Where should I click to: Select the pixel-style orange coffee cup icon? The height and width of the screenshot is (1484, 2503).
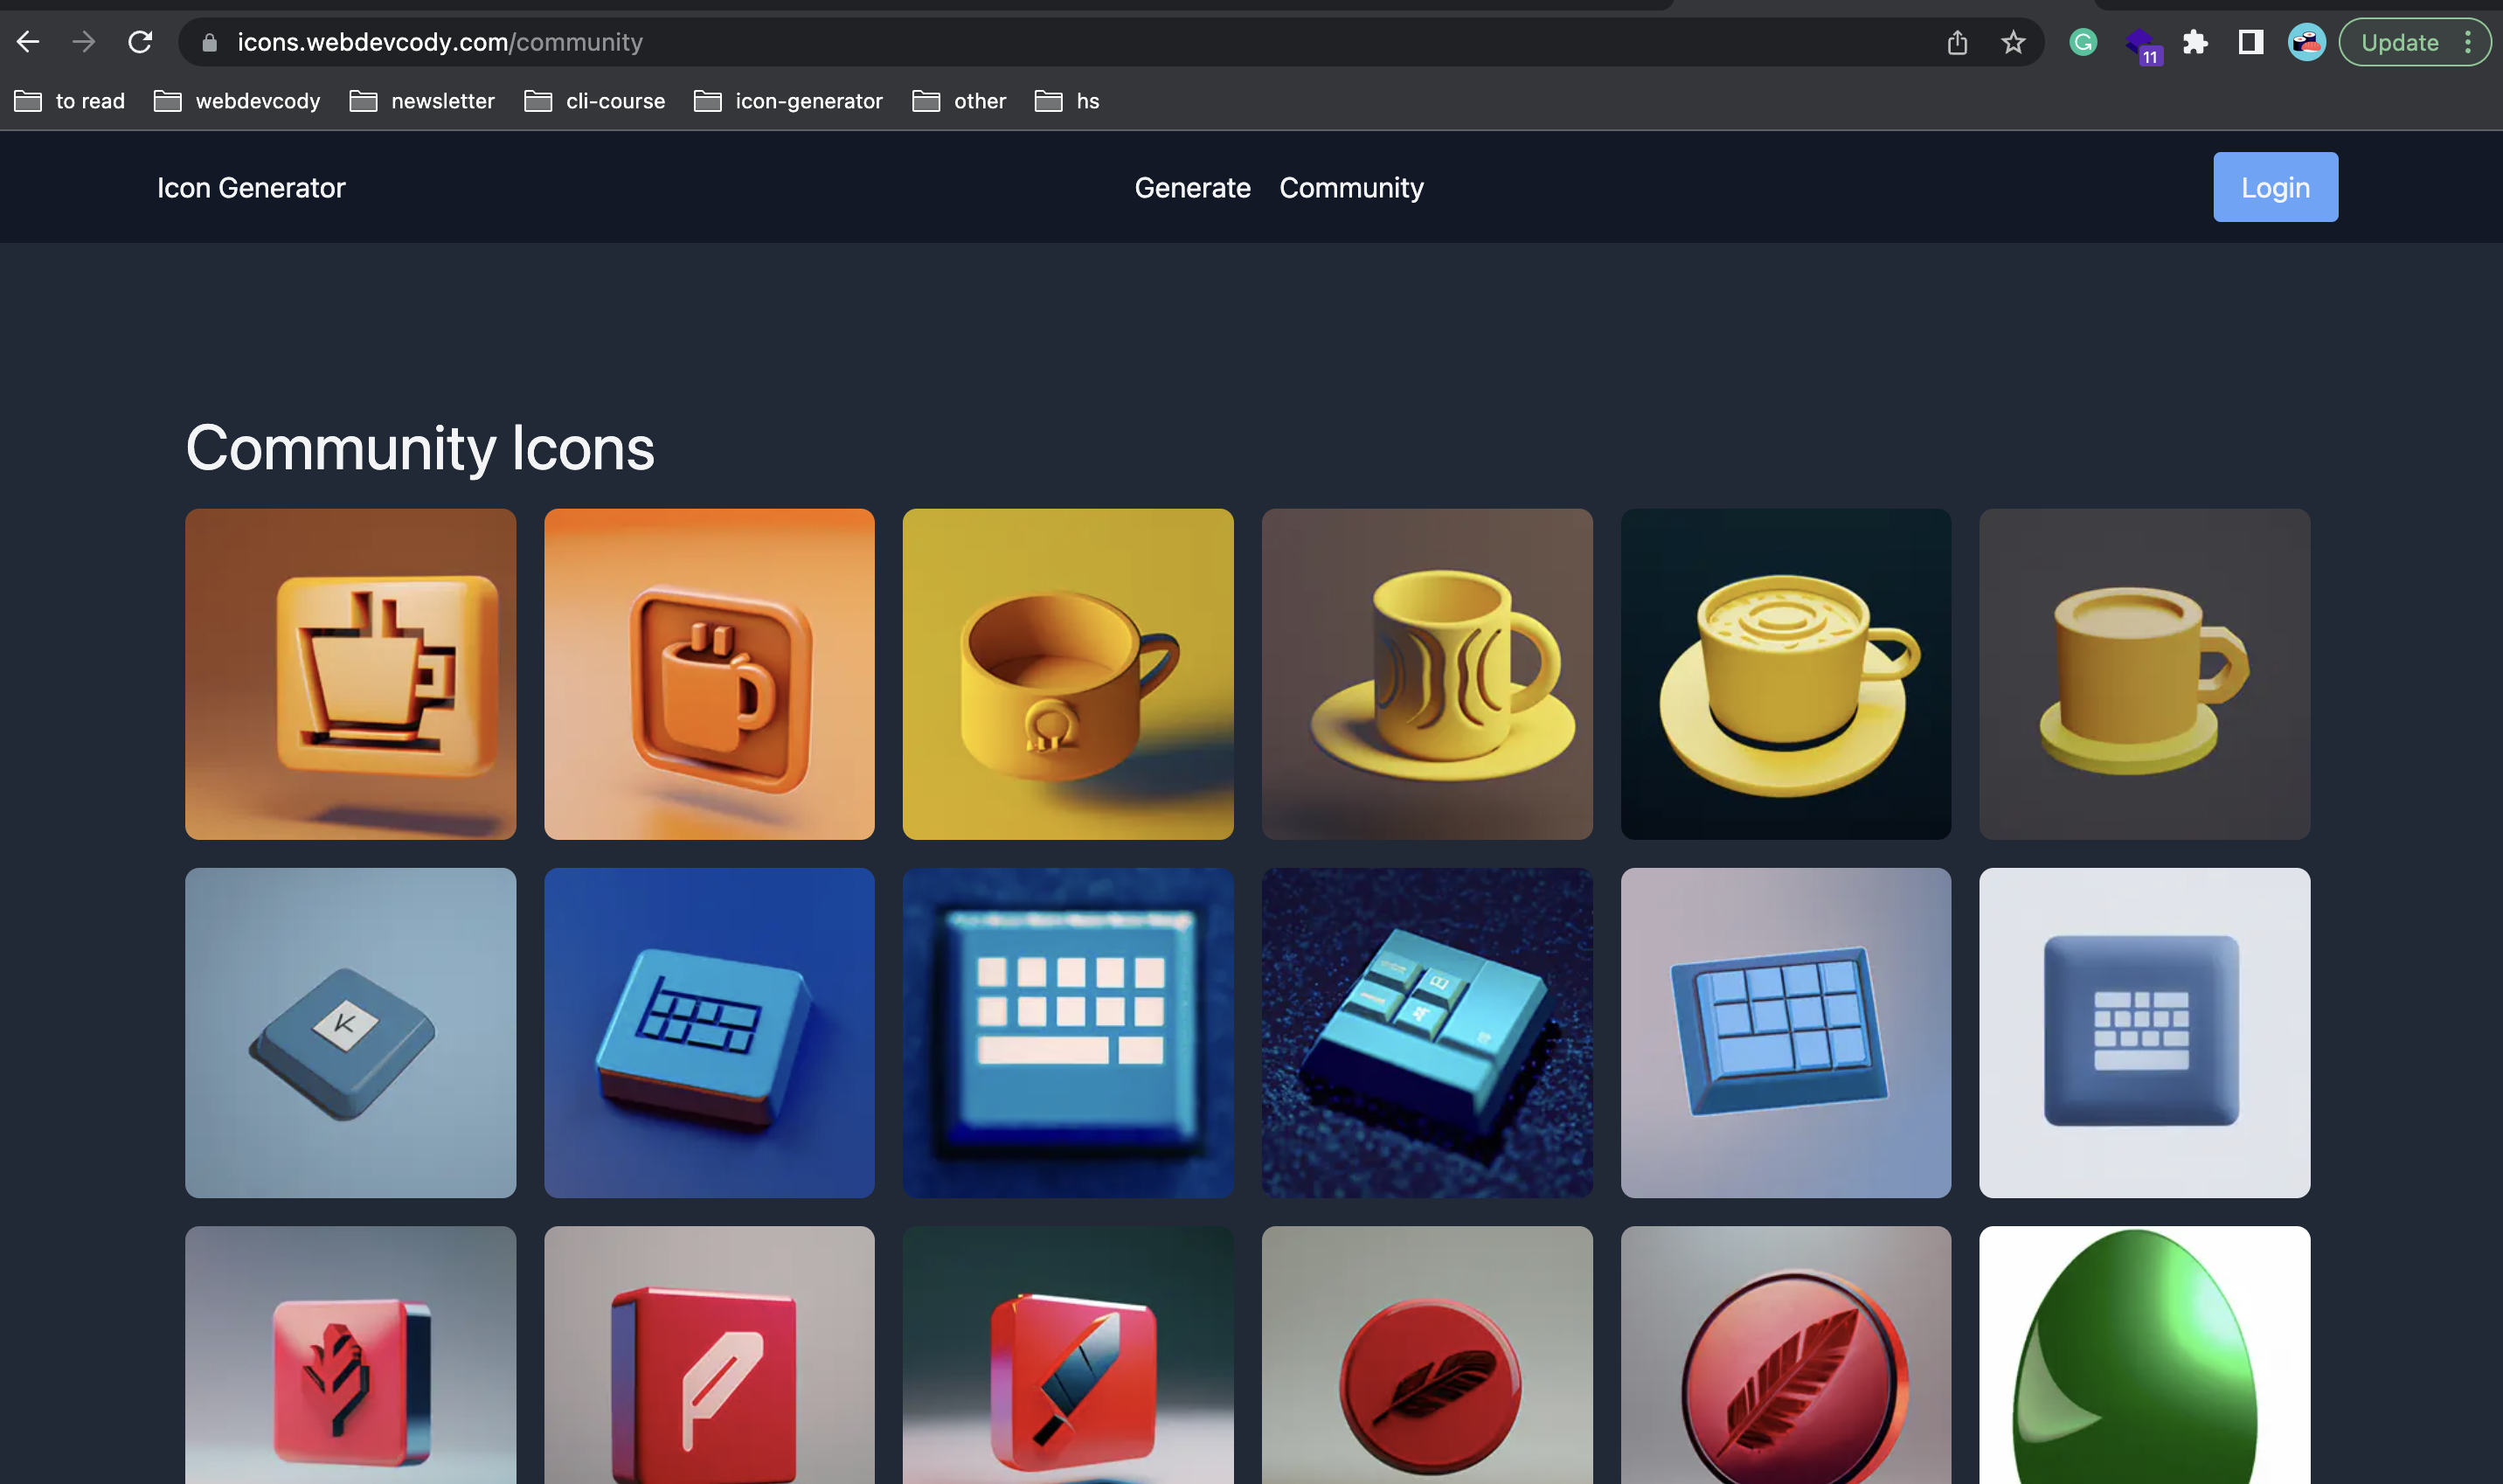pos(350,674)
